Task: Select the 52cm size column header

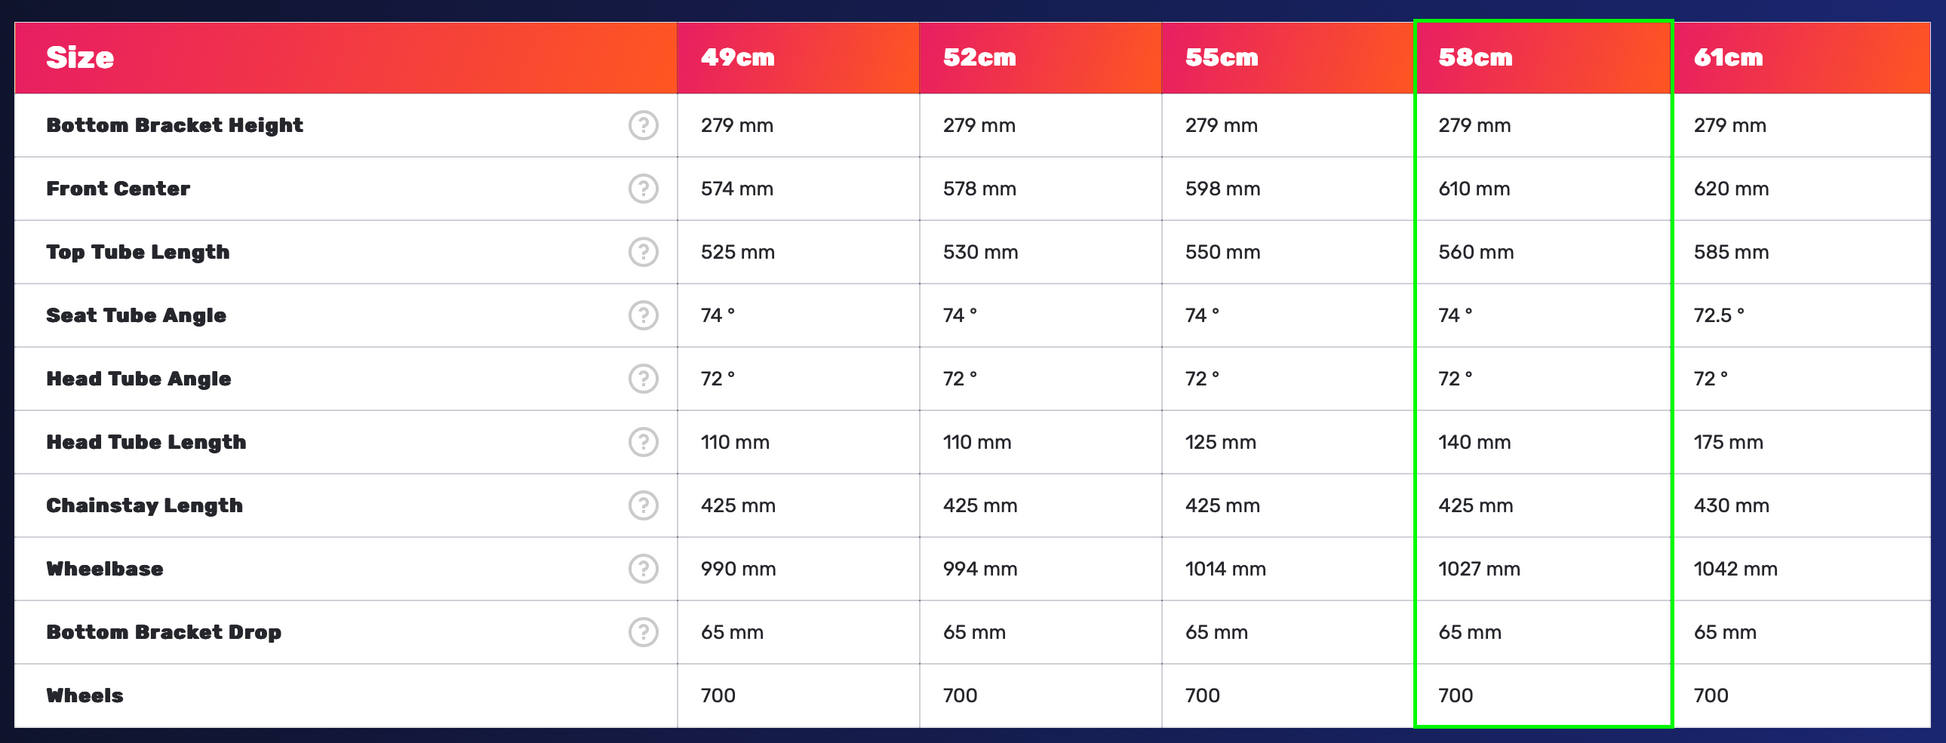Action: click(980, 58)
